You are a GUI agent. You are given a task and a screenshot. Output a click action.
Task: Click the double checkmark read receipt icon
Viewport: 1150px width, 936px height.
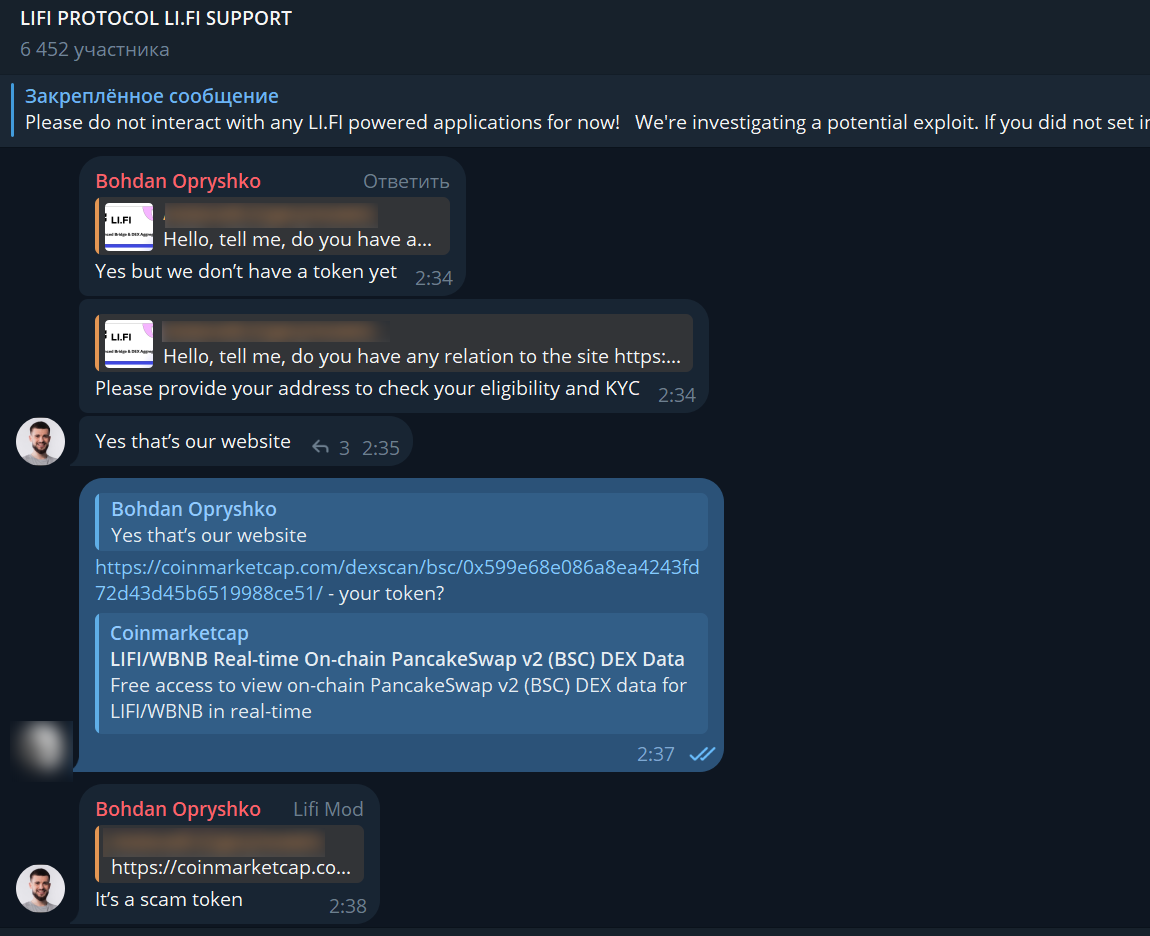click(x=702, y=754)
